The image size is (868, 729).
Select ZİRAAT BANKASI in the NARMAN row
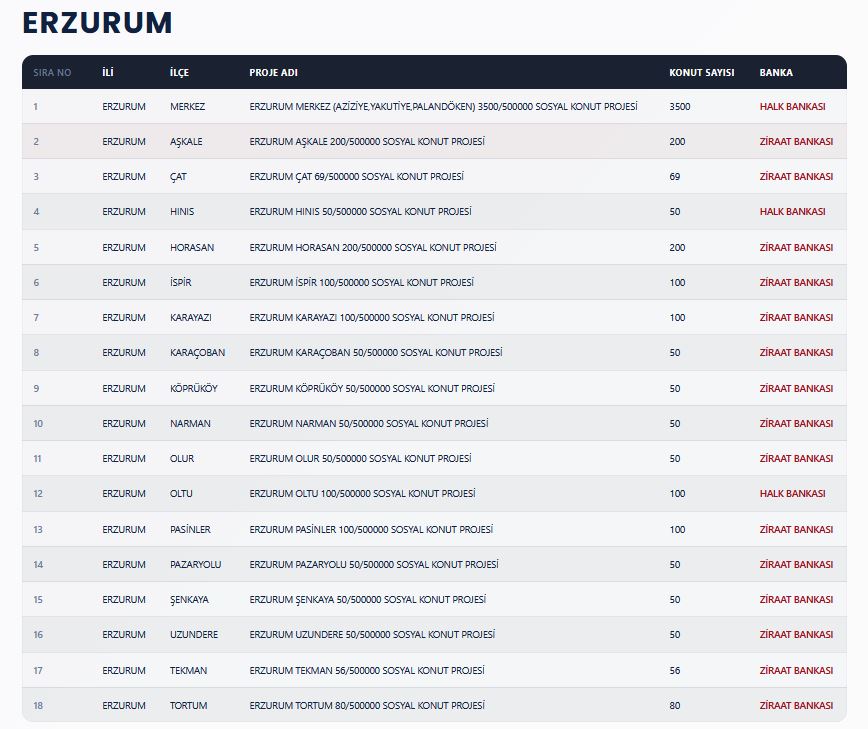[x=796, y=423]
